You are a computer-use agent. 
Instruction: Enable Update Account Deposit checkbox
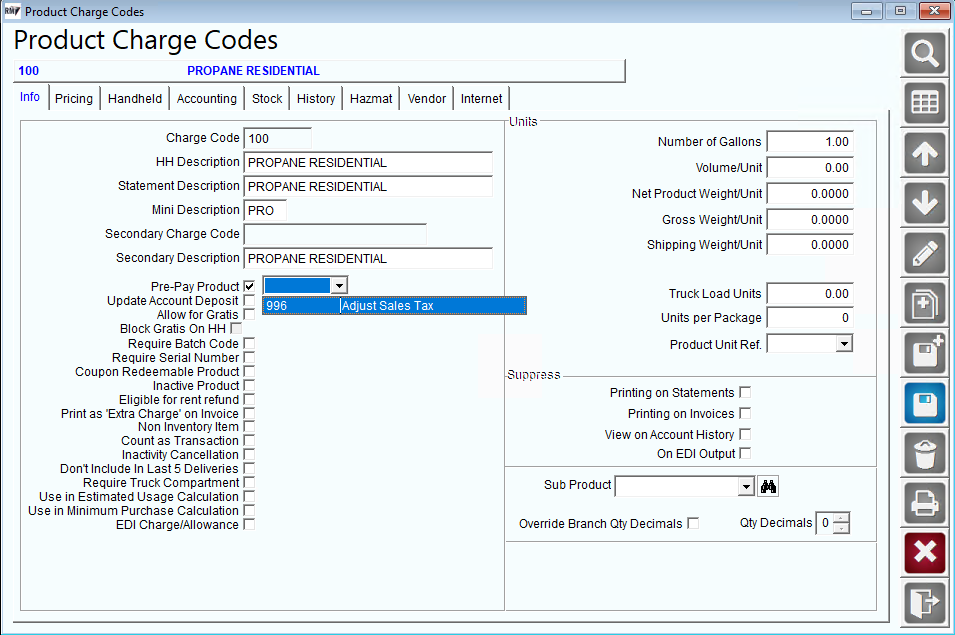point(249,300)
